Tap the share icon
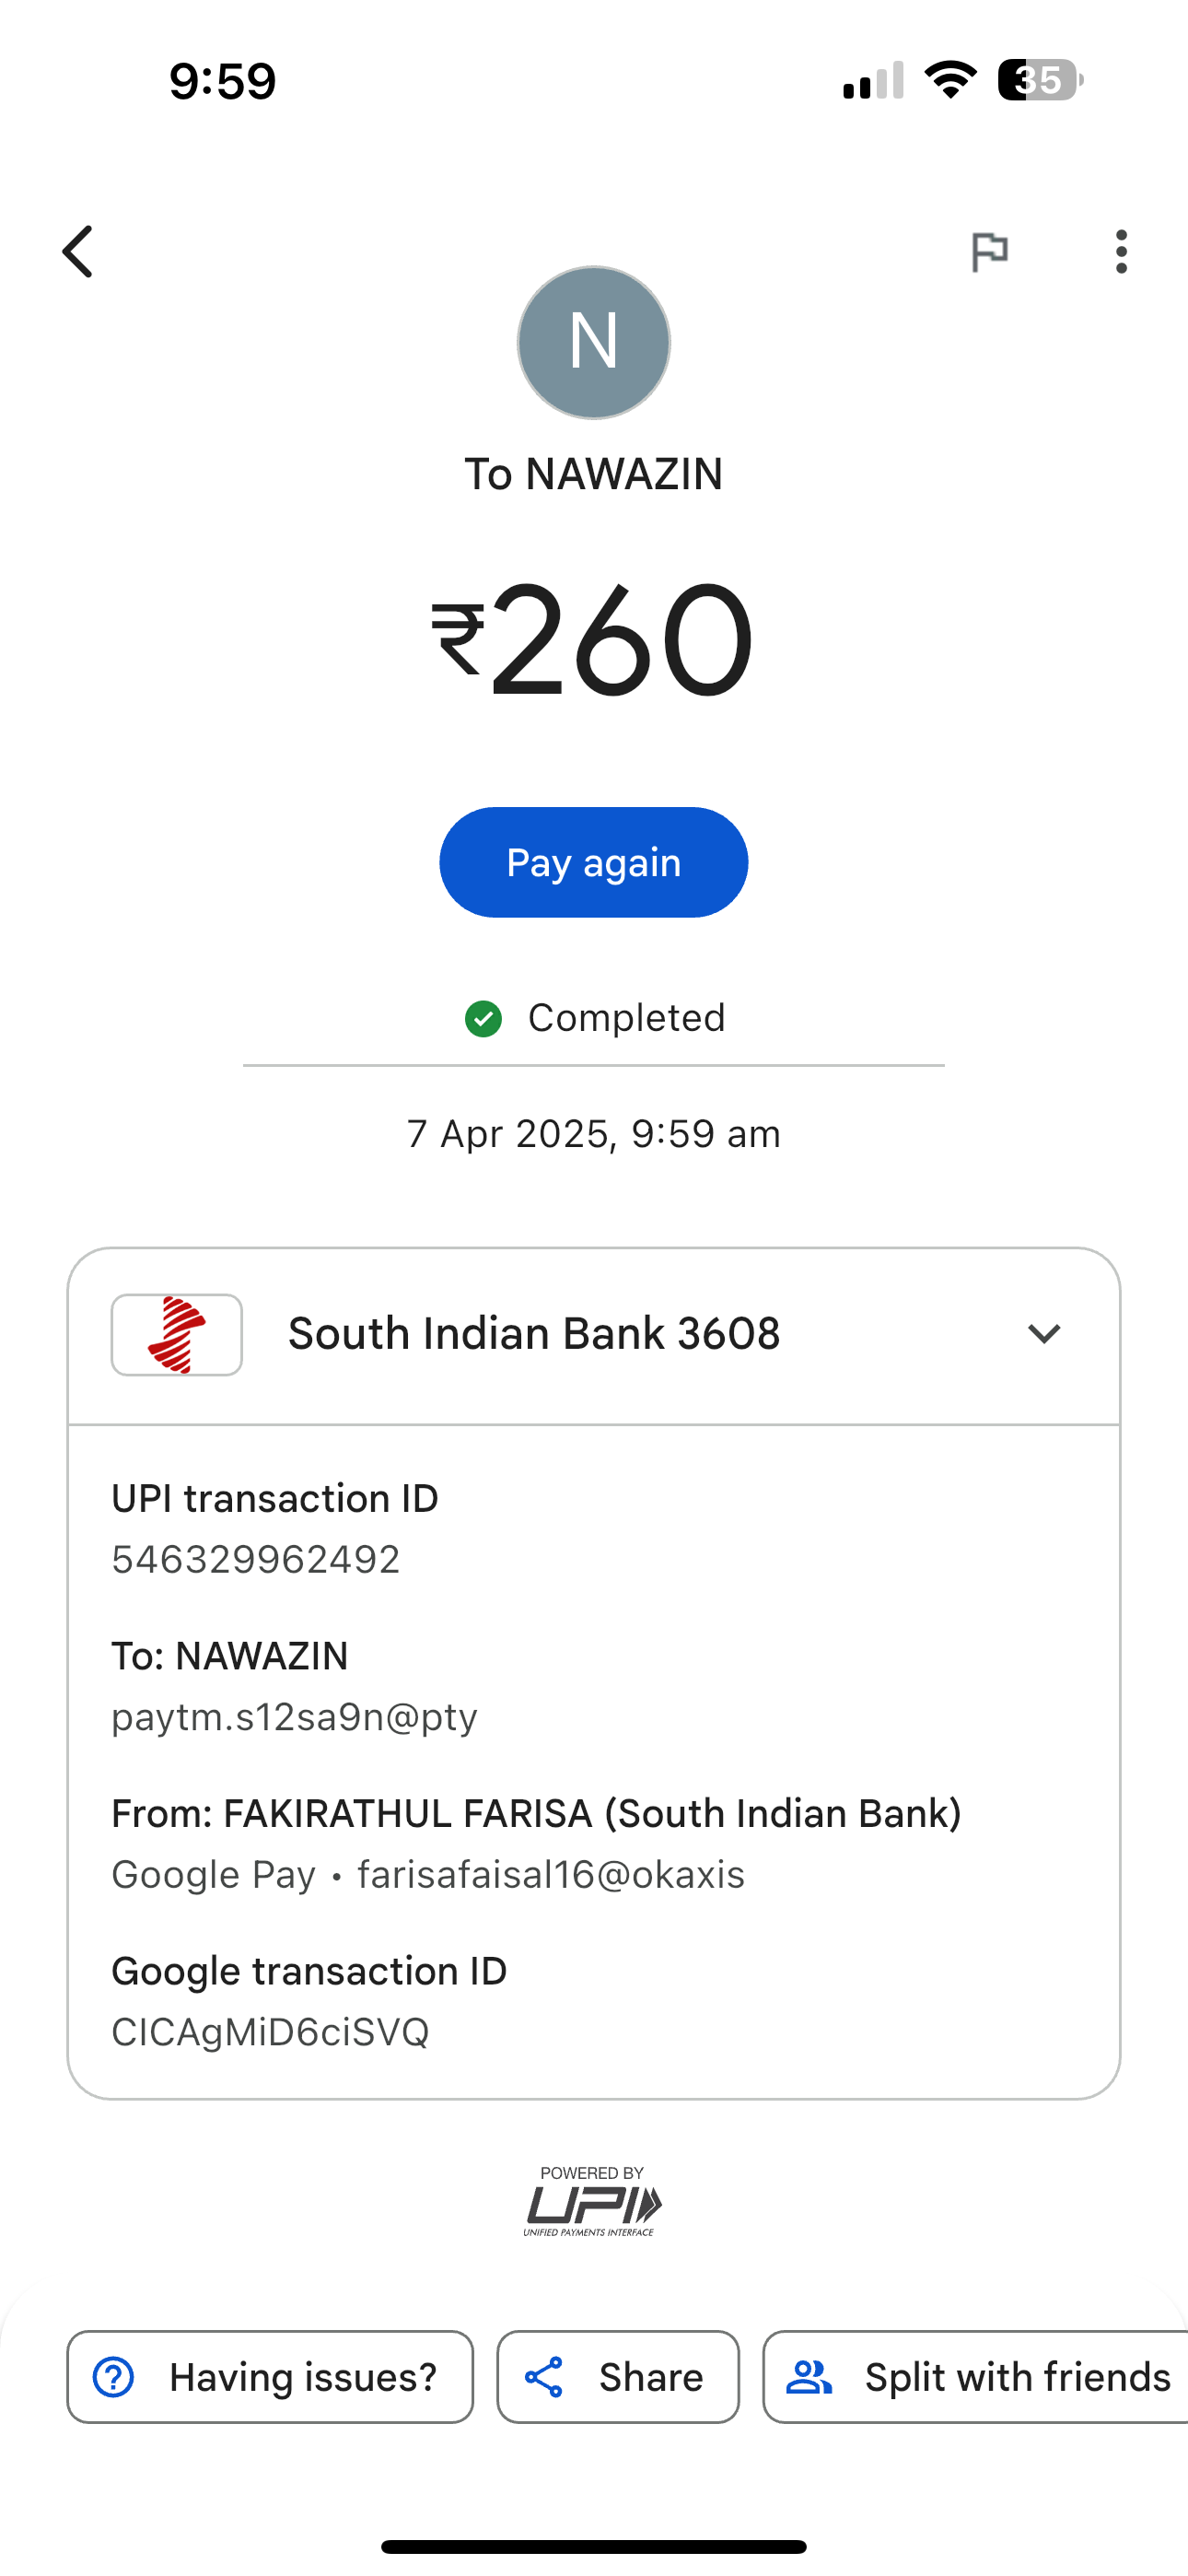This screenshot has width=1188, height=2576. click(544, 2377)
